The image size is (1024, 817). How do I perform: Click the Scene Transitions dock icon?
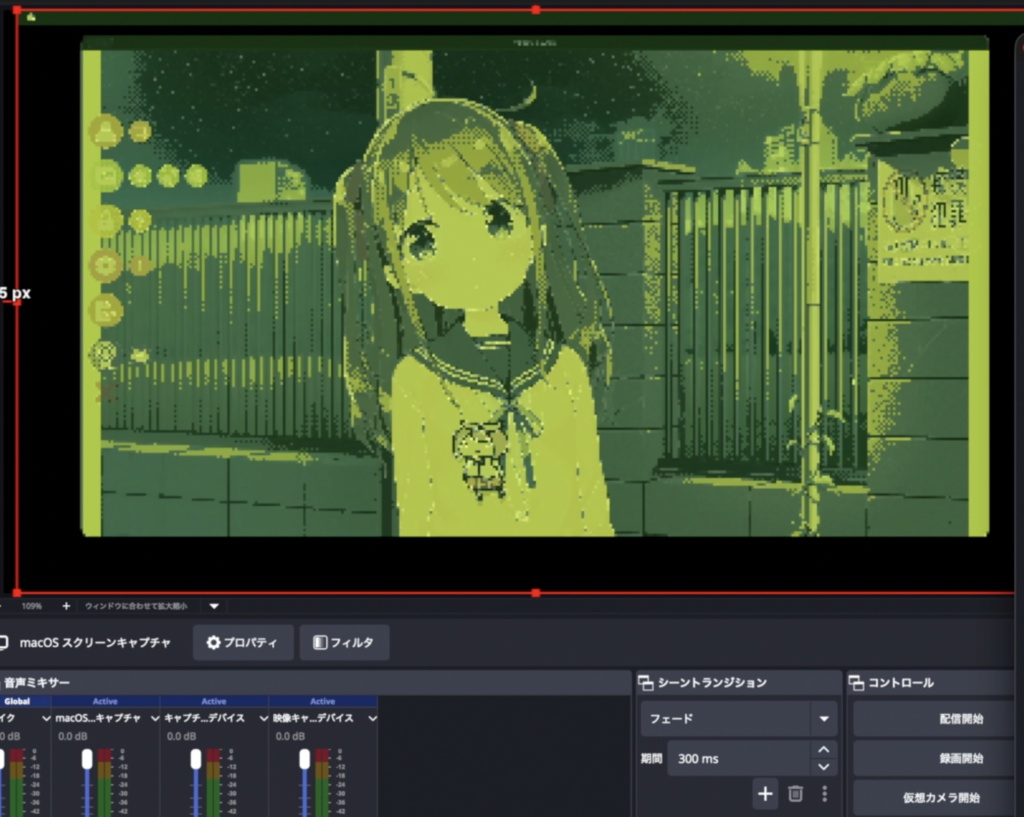(x=645, y=683)
